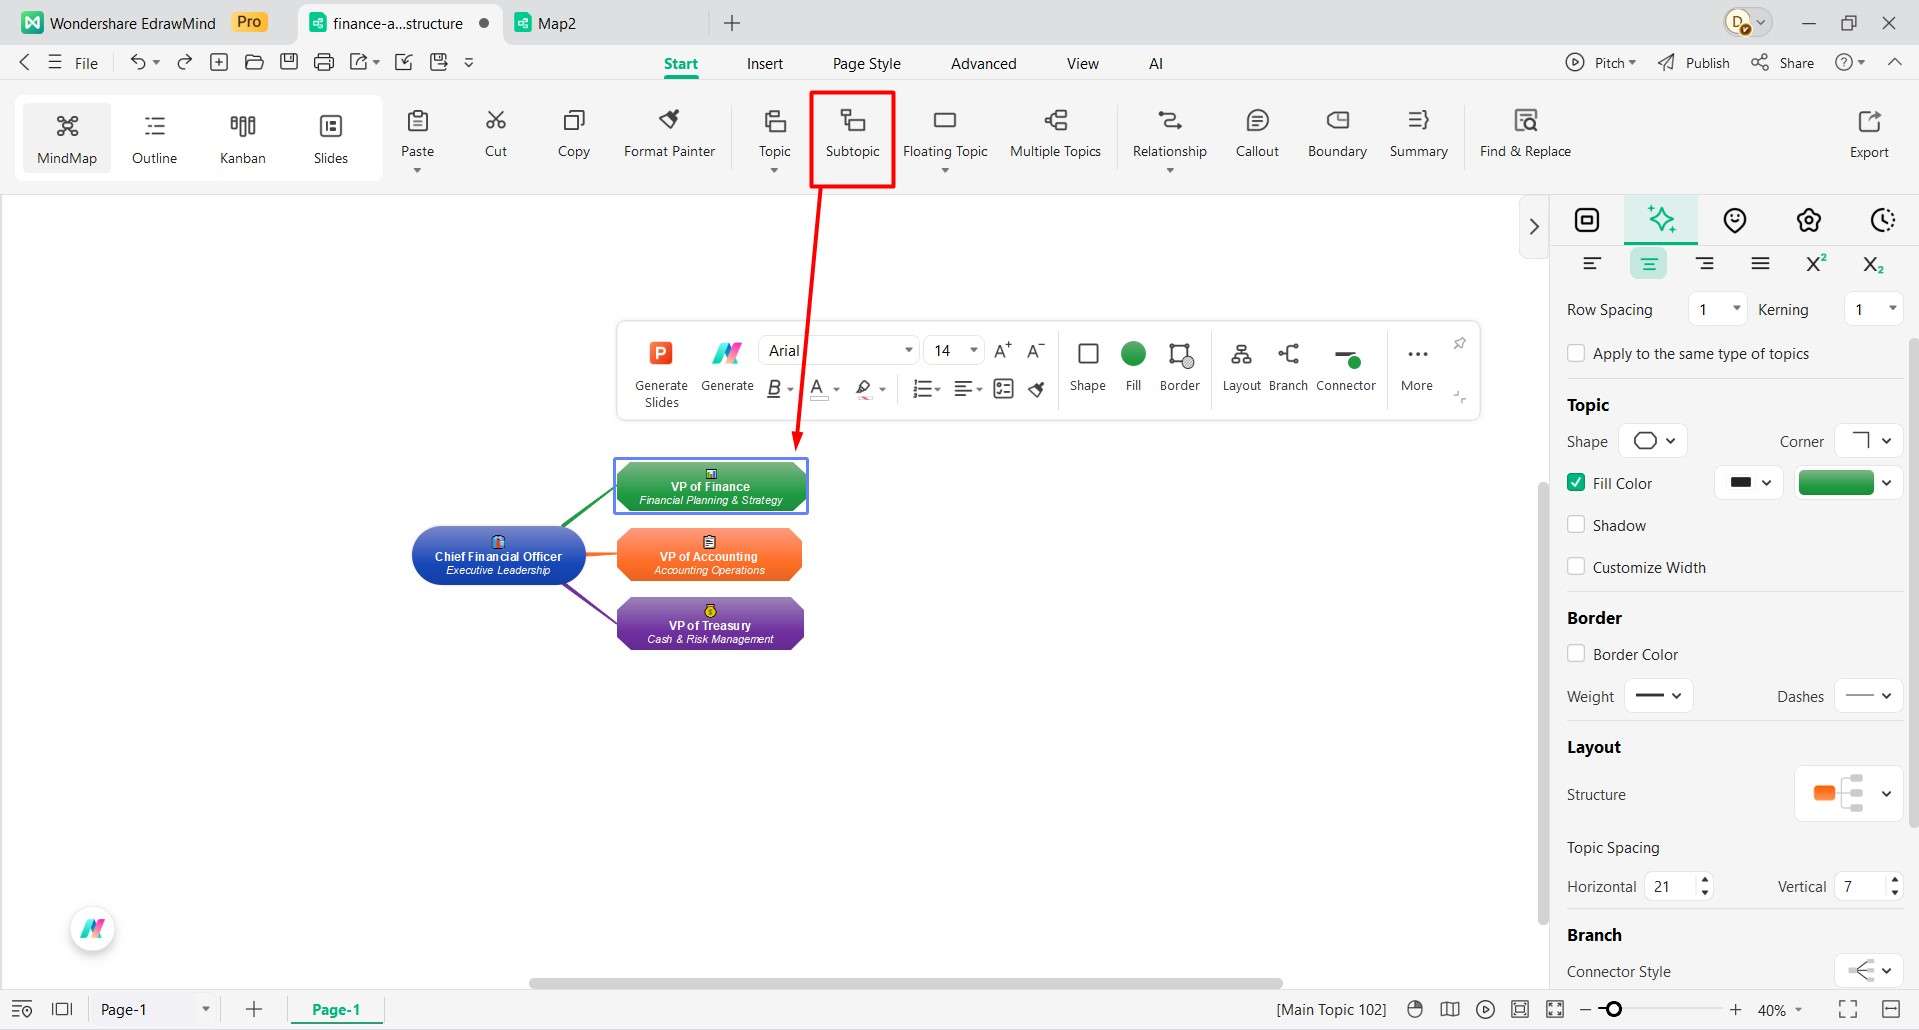This screenshot has width=1919, height=1030.
Task: Select justify text alignment in side panel
Action: [x=1760, y=264]
